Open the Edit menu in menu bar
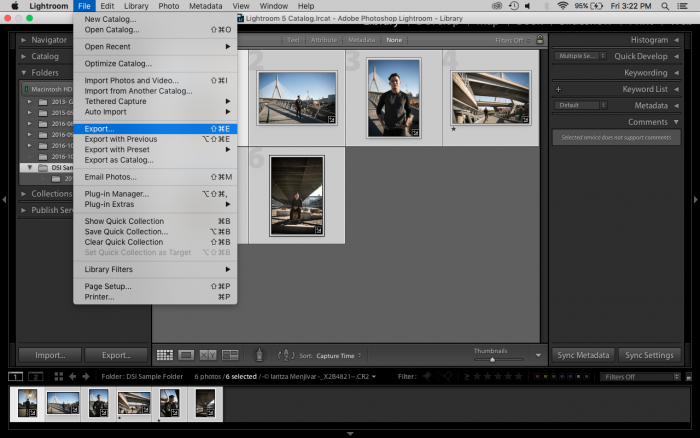 point(107,6)
